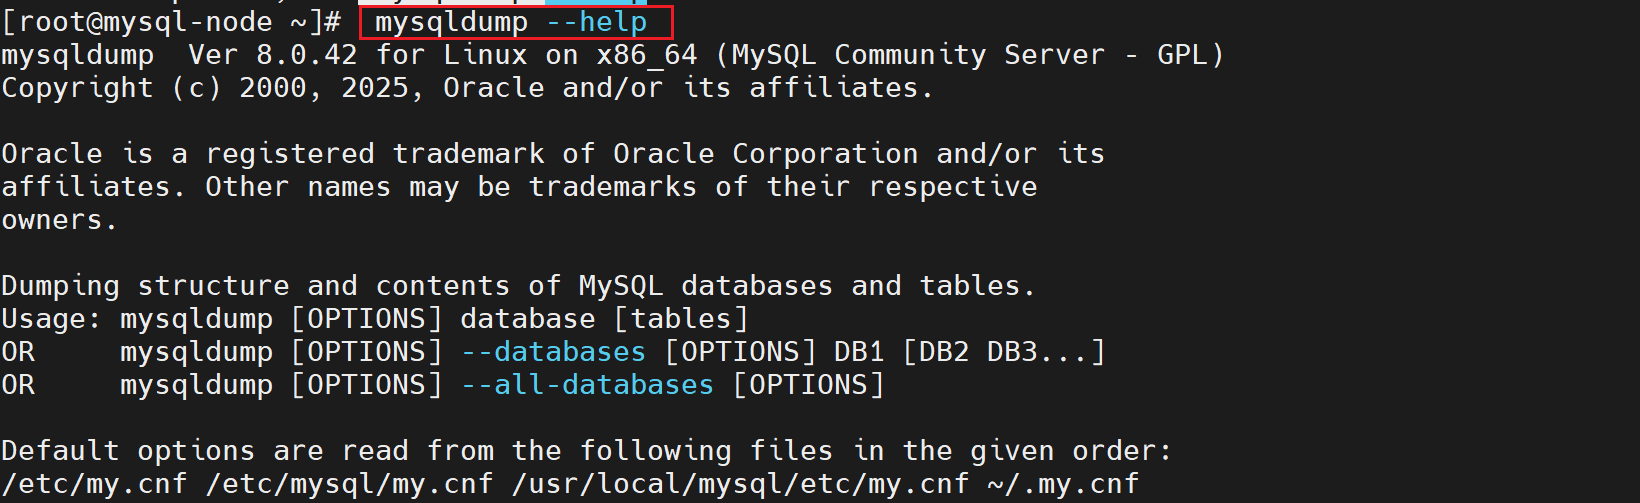Click the cyan --all-databases option text
The height and width of the screenshot is (503, 1640).
point(587,385)
